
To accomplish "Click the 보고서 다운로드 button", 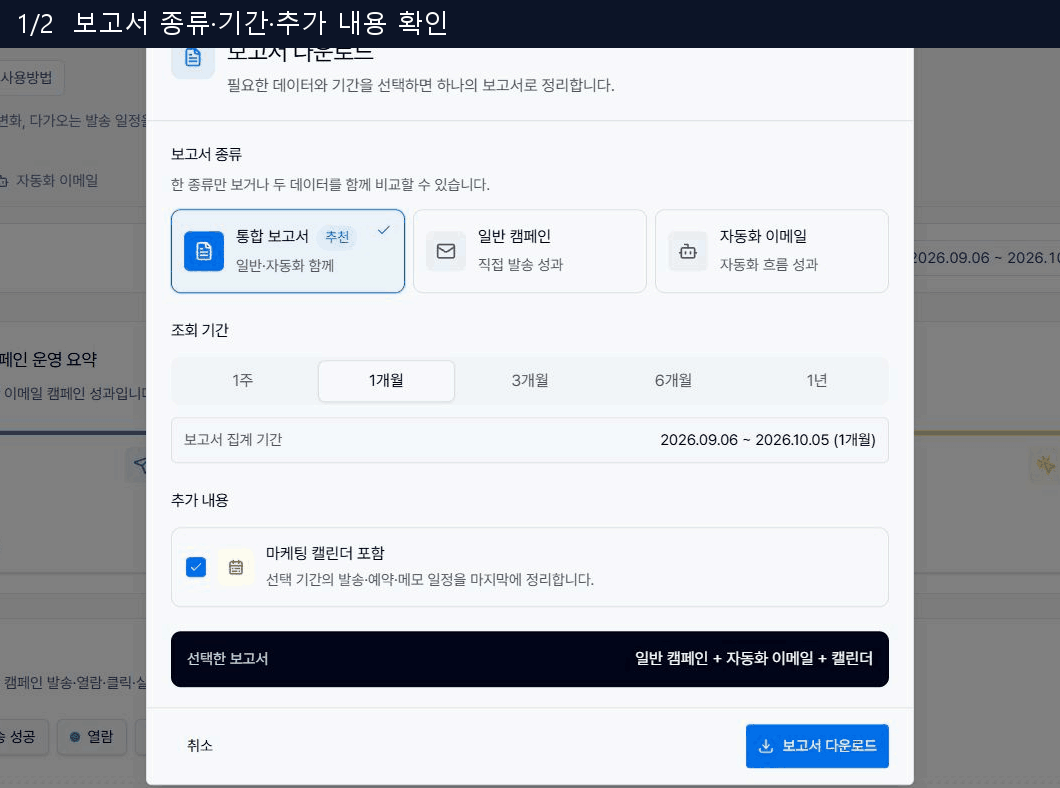I will (817, 745).
